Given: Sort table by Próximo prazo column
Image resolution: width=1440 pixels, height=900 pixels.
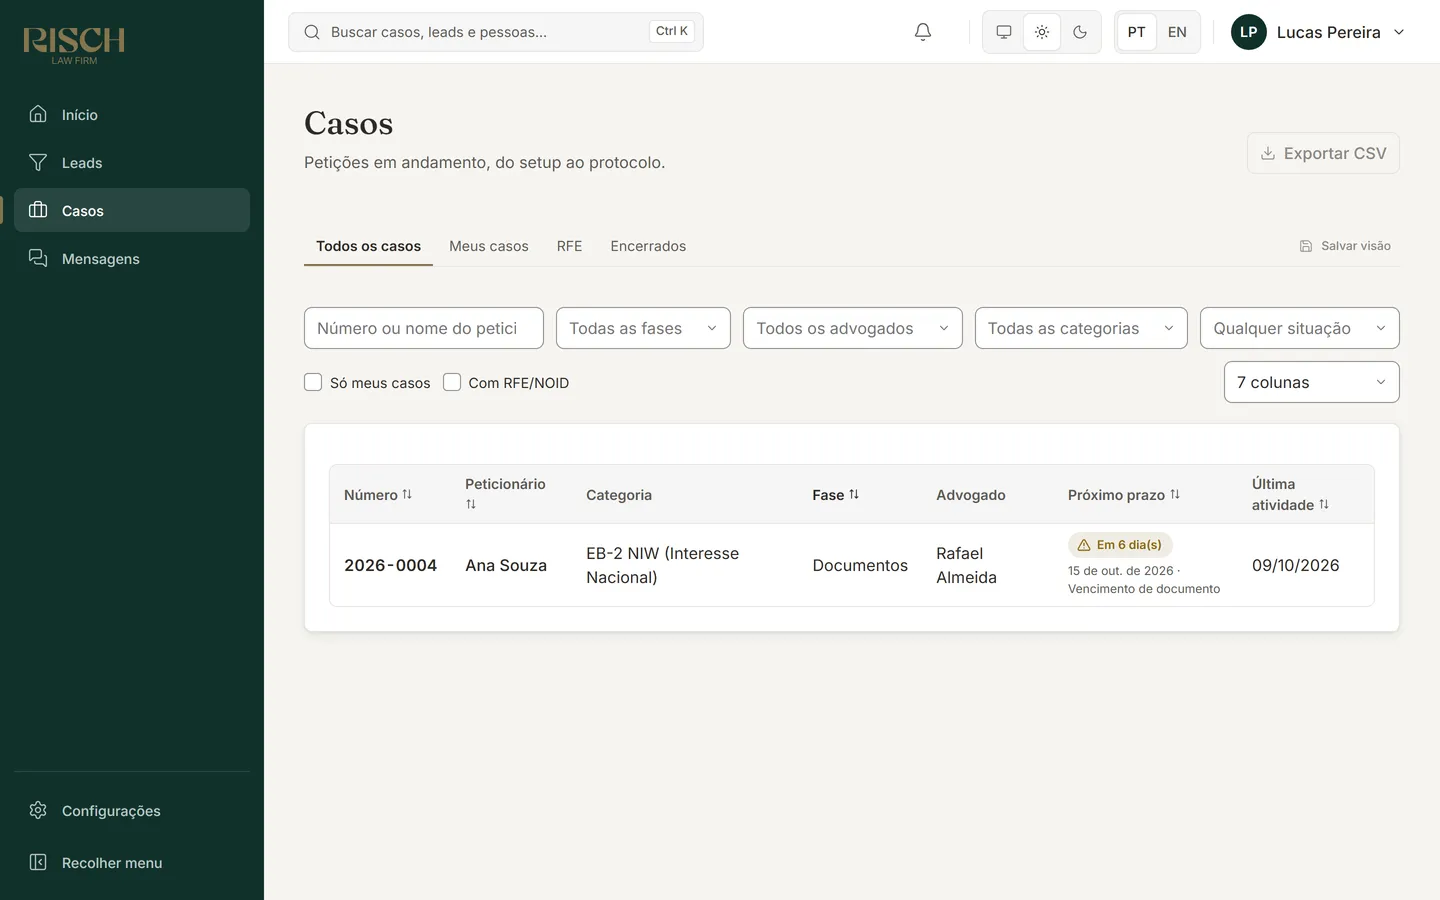Looking at the screenshot, I should tap(1124, 495).
